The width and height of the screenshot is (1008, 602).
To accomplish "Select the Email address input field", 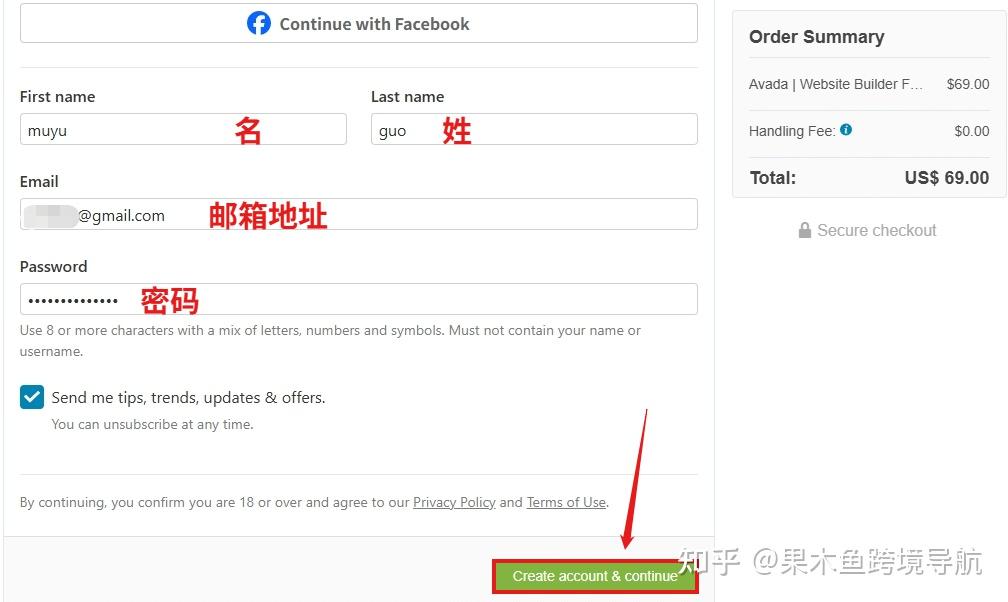I will click(359, 214).
